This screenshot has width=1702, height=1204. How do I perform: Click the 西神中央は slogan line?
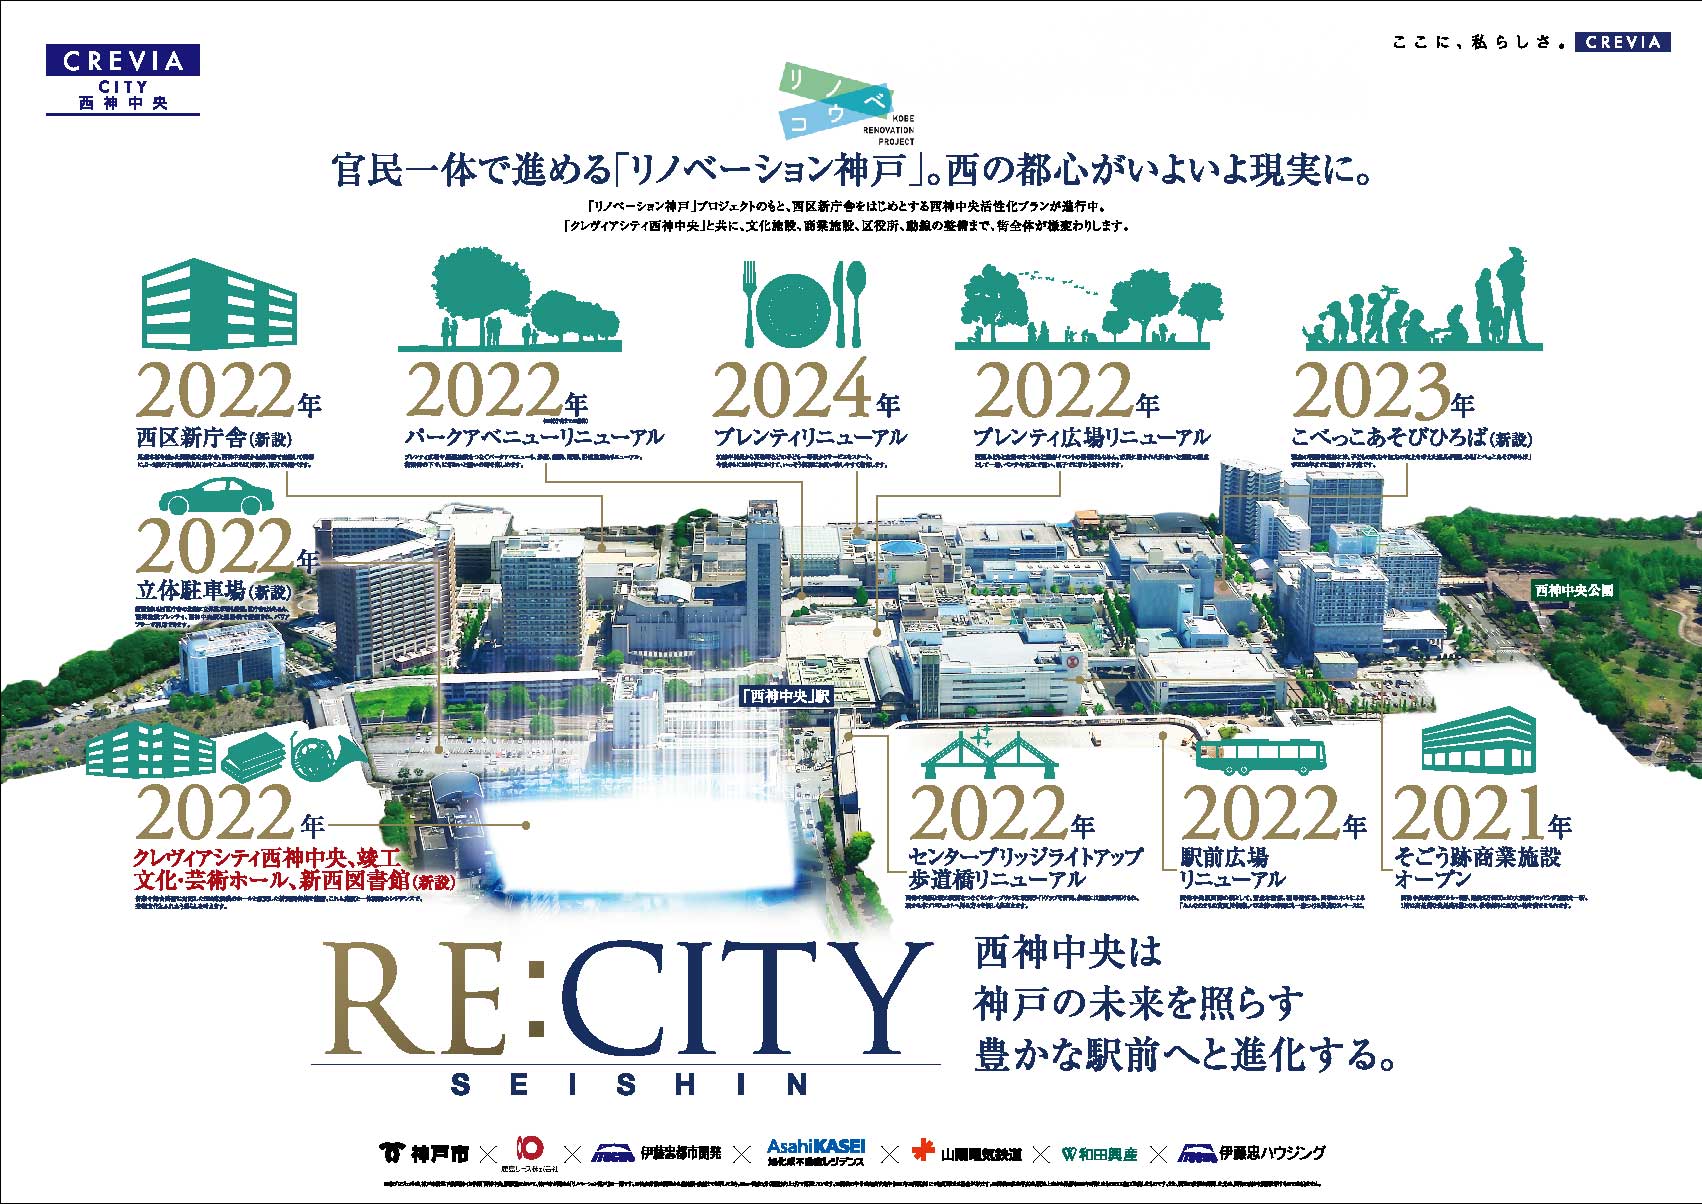point(1069,951)
